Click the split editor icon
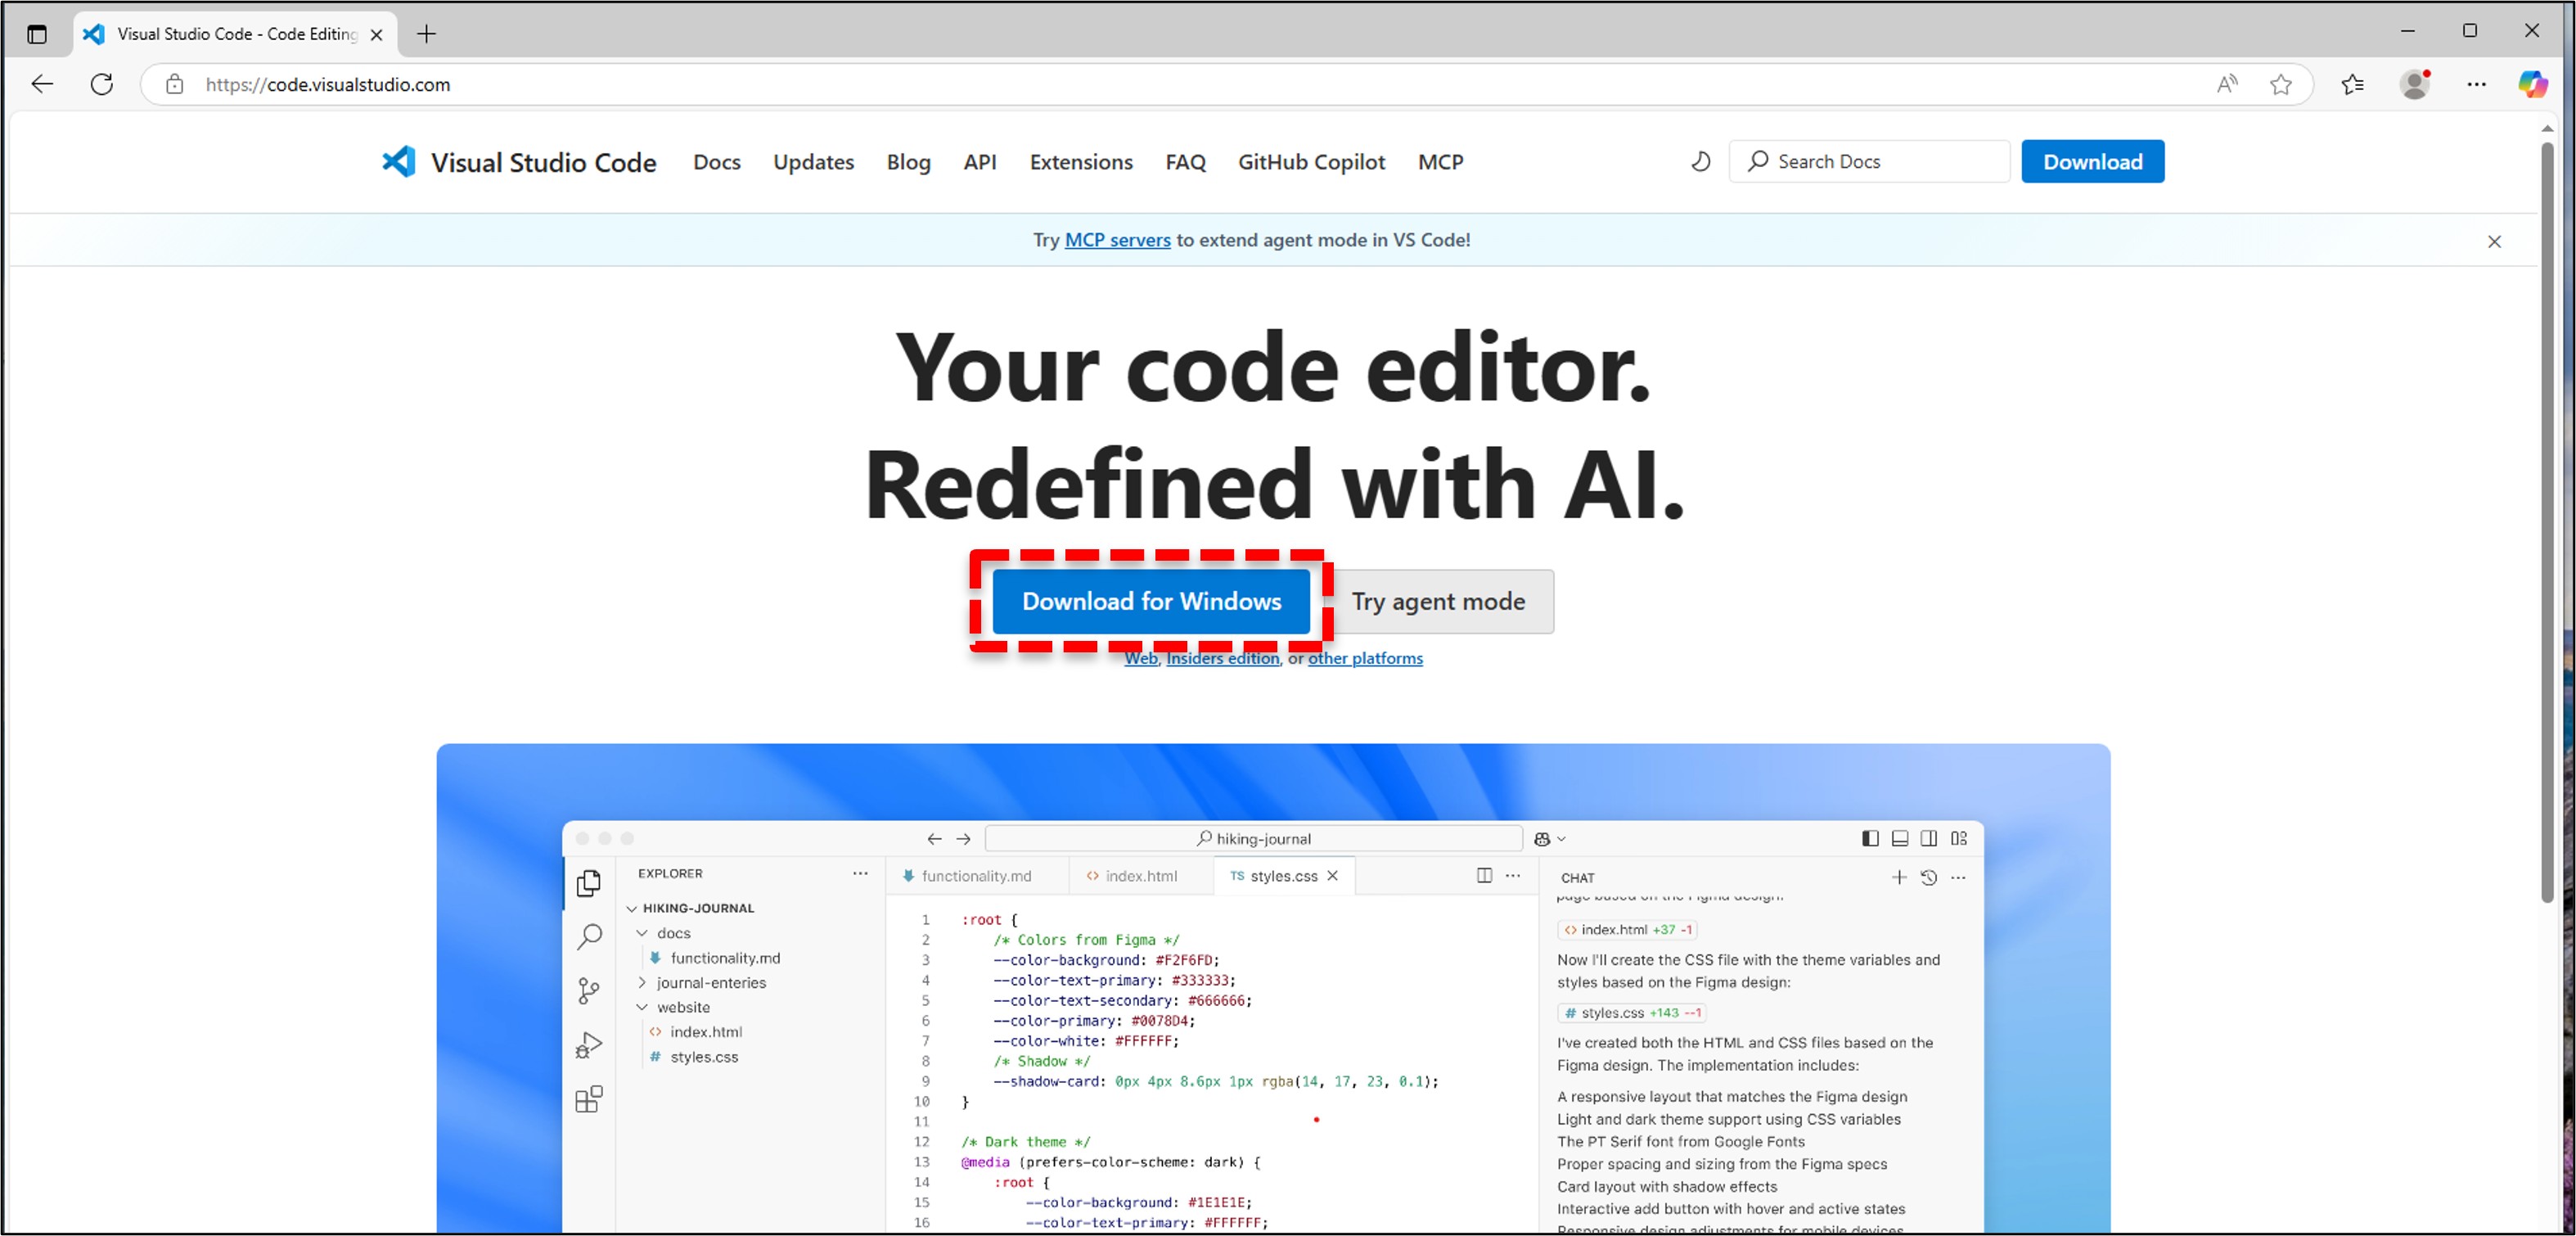Image resolution: width=2576 pixels, height=1236 pixels. click(x=1484, y=876)
